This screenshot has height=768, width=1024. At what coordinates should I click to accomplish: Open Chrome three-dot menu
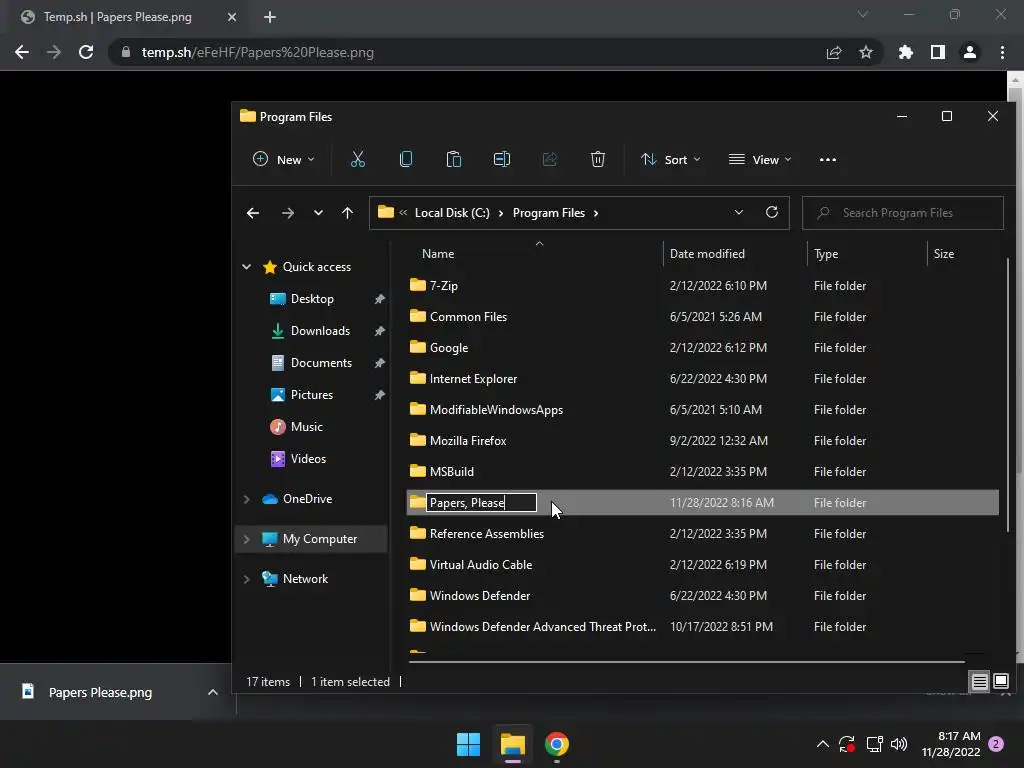pyautogui.click(x=1002, y=52)
